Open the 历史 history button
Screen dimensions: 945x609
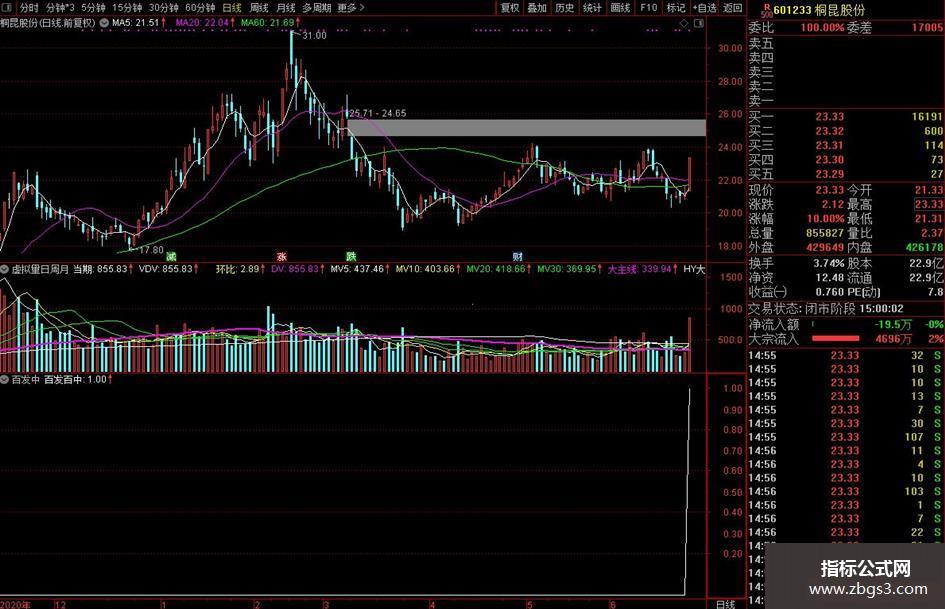click(565, 7)
